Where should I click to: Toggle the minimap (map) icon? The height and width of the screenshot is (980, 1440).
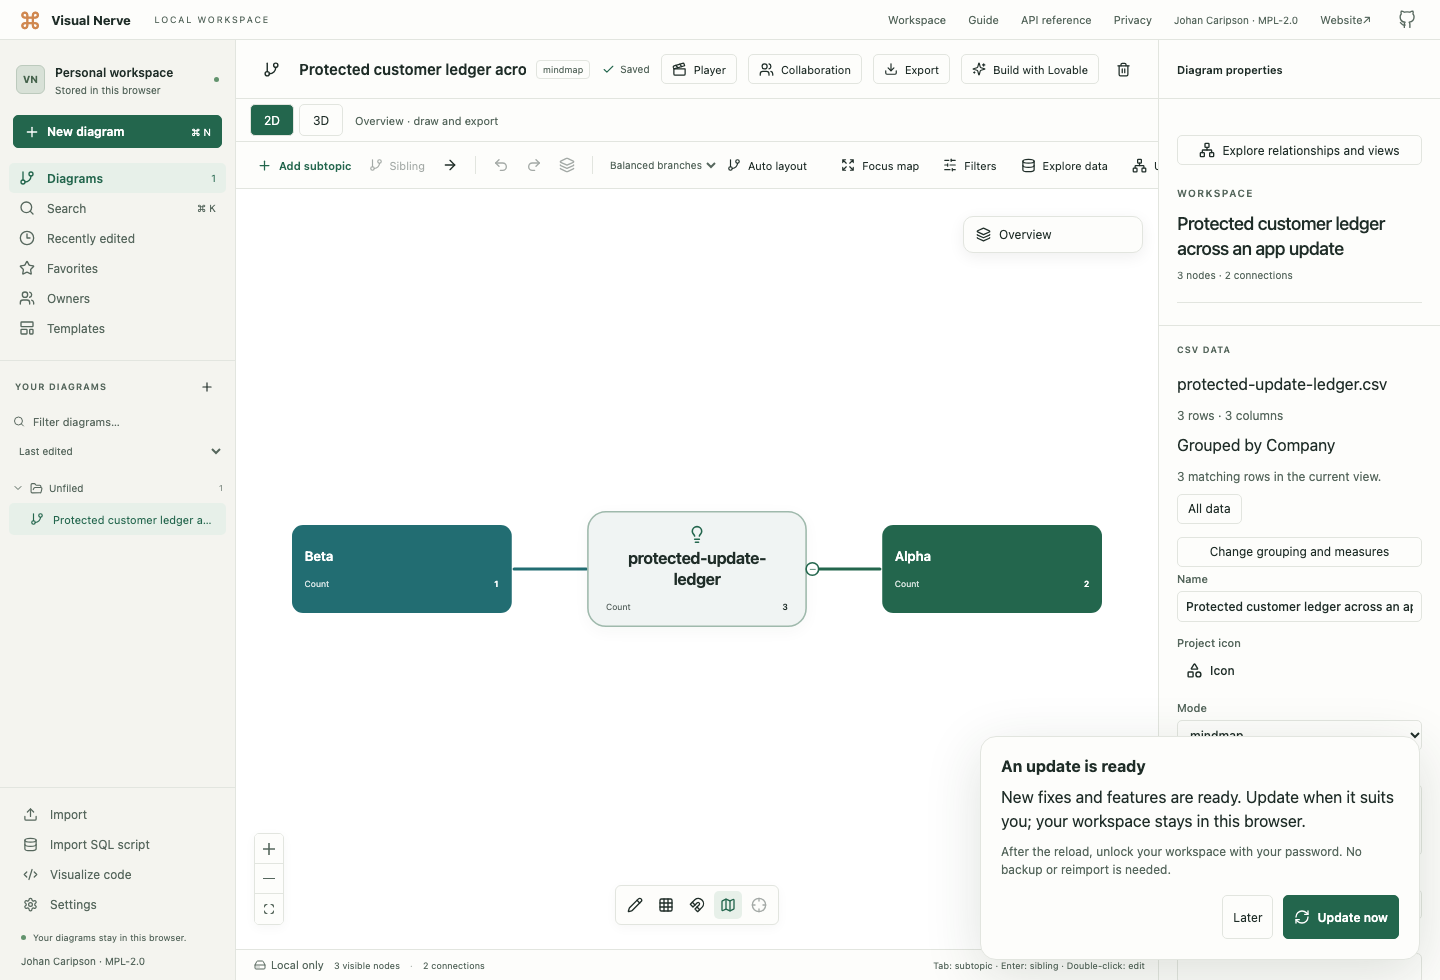tap(728, 905)
